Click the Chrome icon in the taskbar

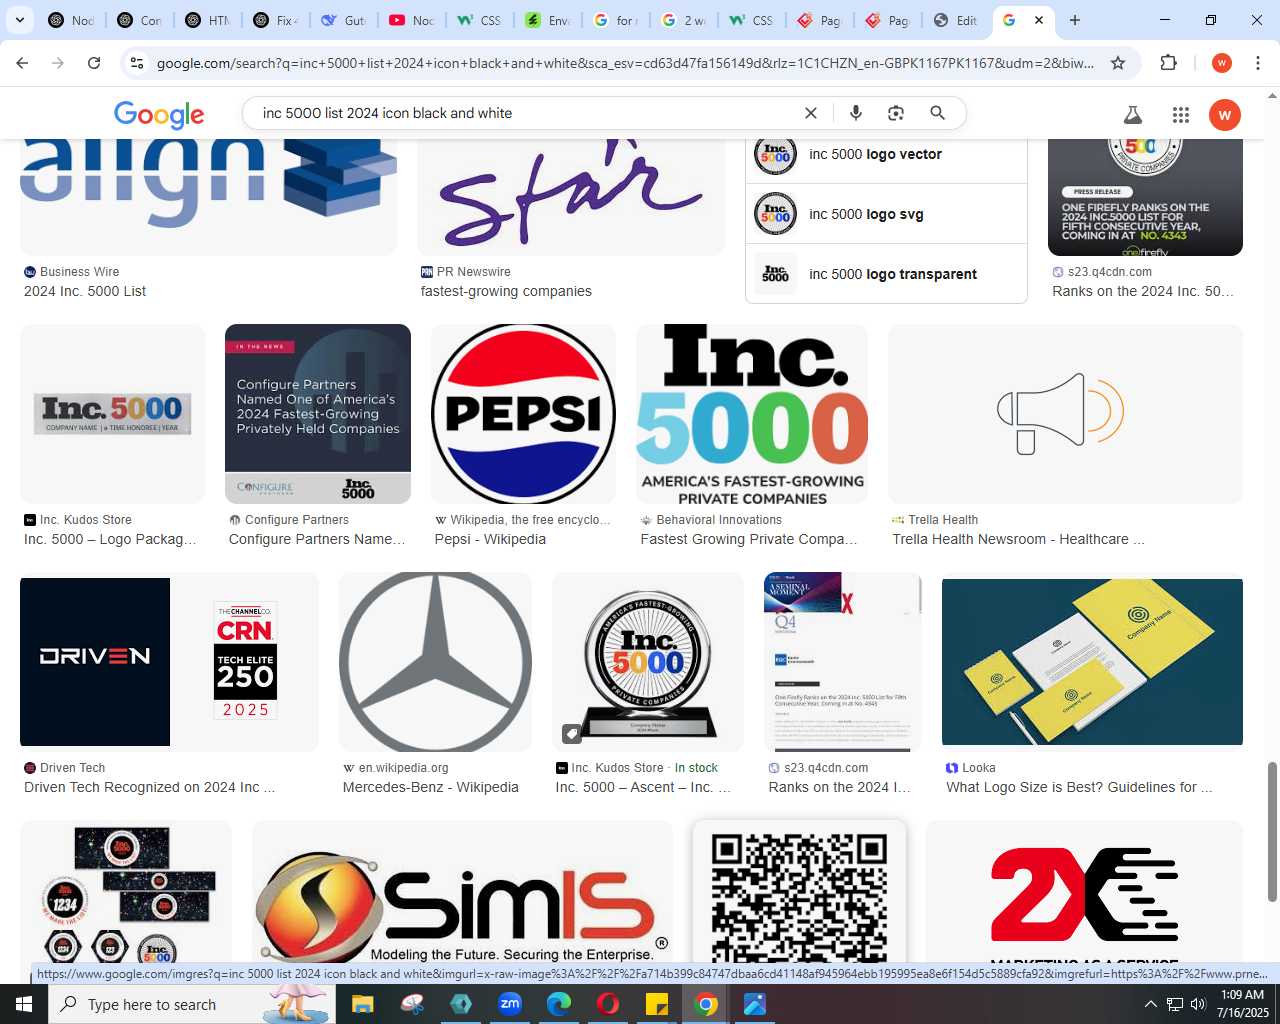click(x=706, y=1004)
